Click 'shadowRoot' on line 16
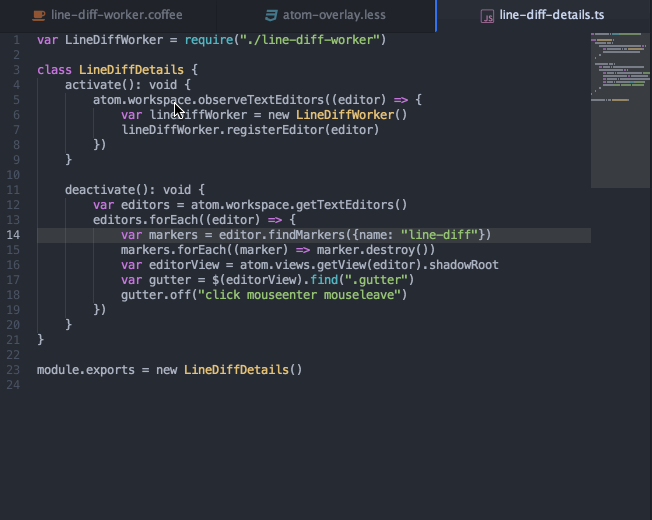This screenshot has height=520, width=652. coord(464,265)
